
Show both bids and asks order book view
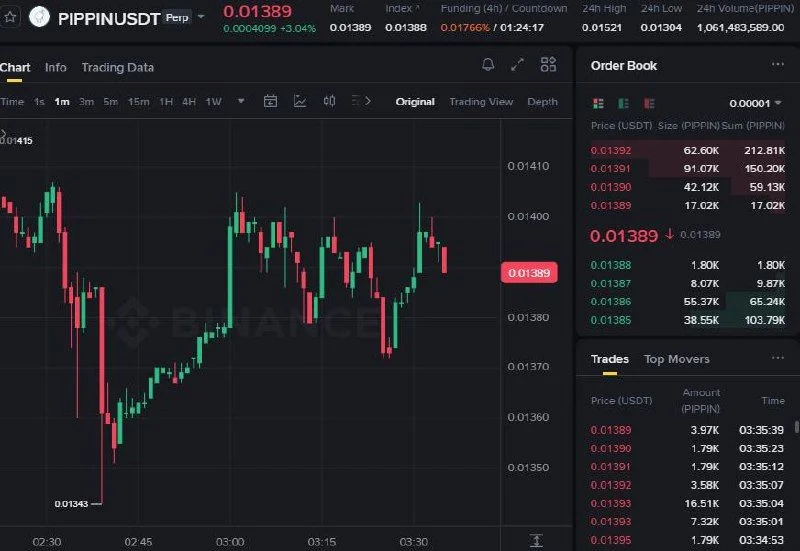[x=598, y=104]
